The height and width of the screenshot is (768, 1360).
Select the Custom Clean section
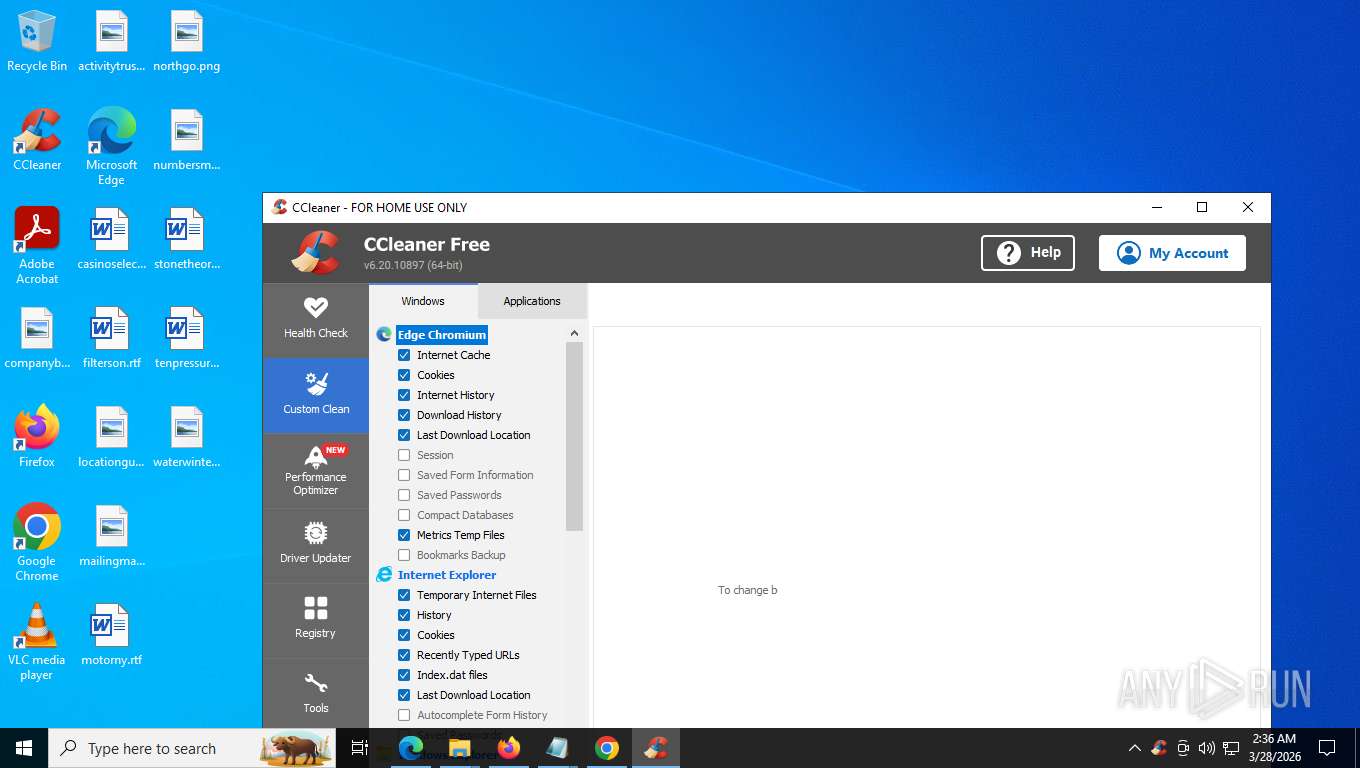coord(316,395)
